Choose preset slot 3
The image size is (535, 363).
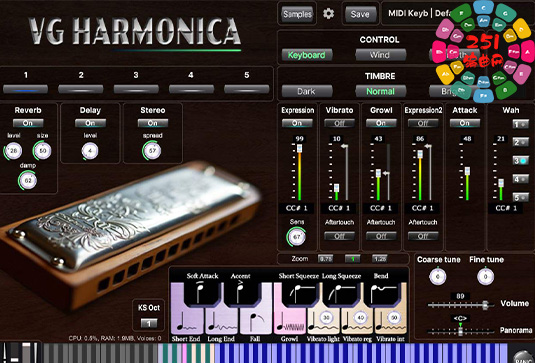pos(136,89)
